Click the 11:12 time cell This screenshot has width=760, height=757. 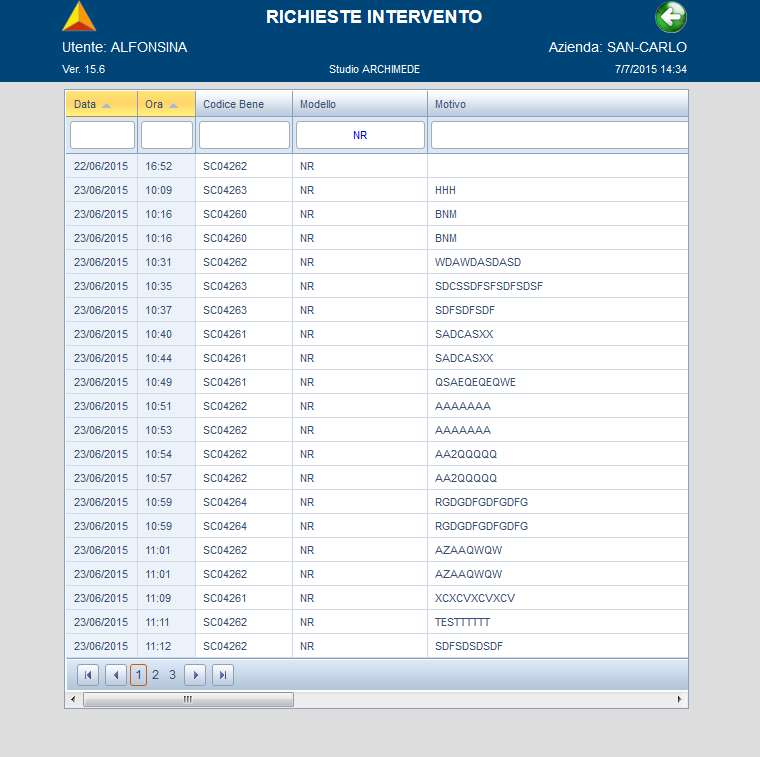click(x=166, y=646)
